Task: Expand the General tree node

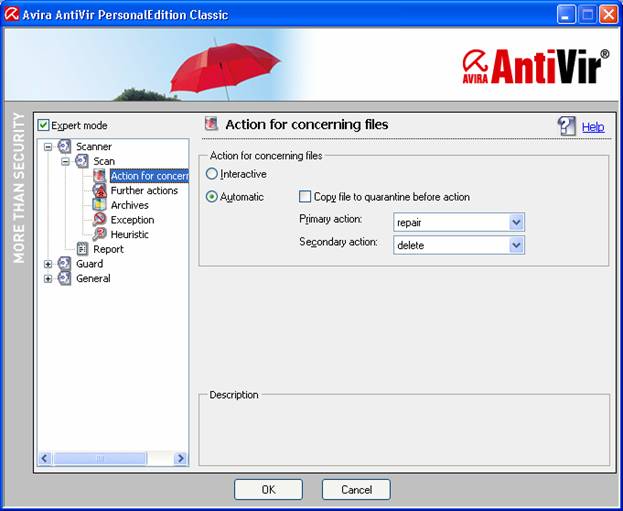Action: (x=47, y=279)
